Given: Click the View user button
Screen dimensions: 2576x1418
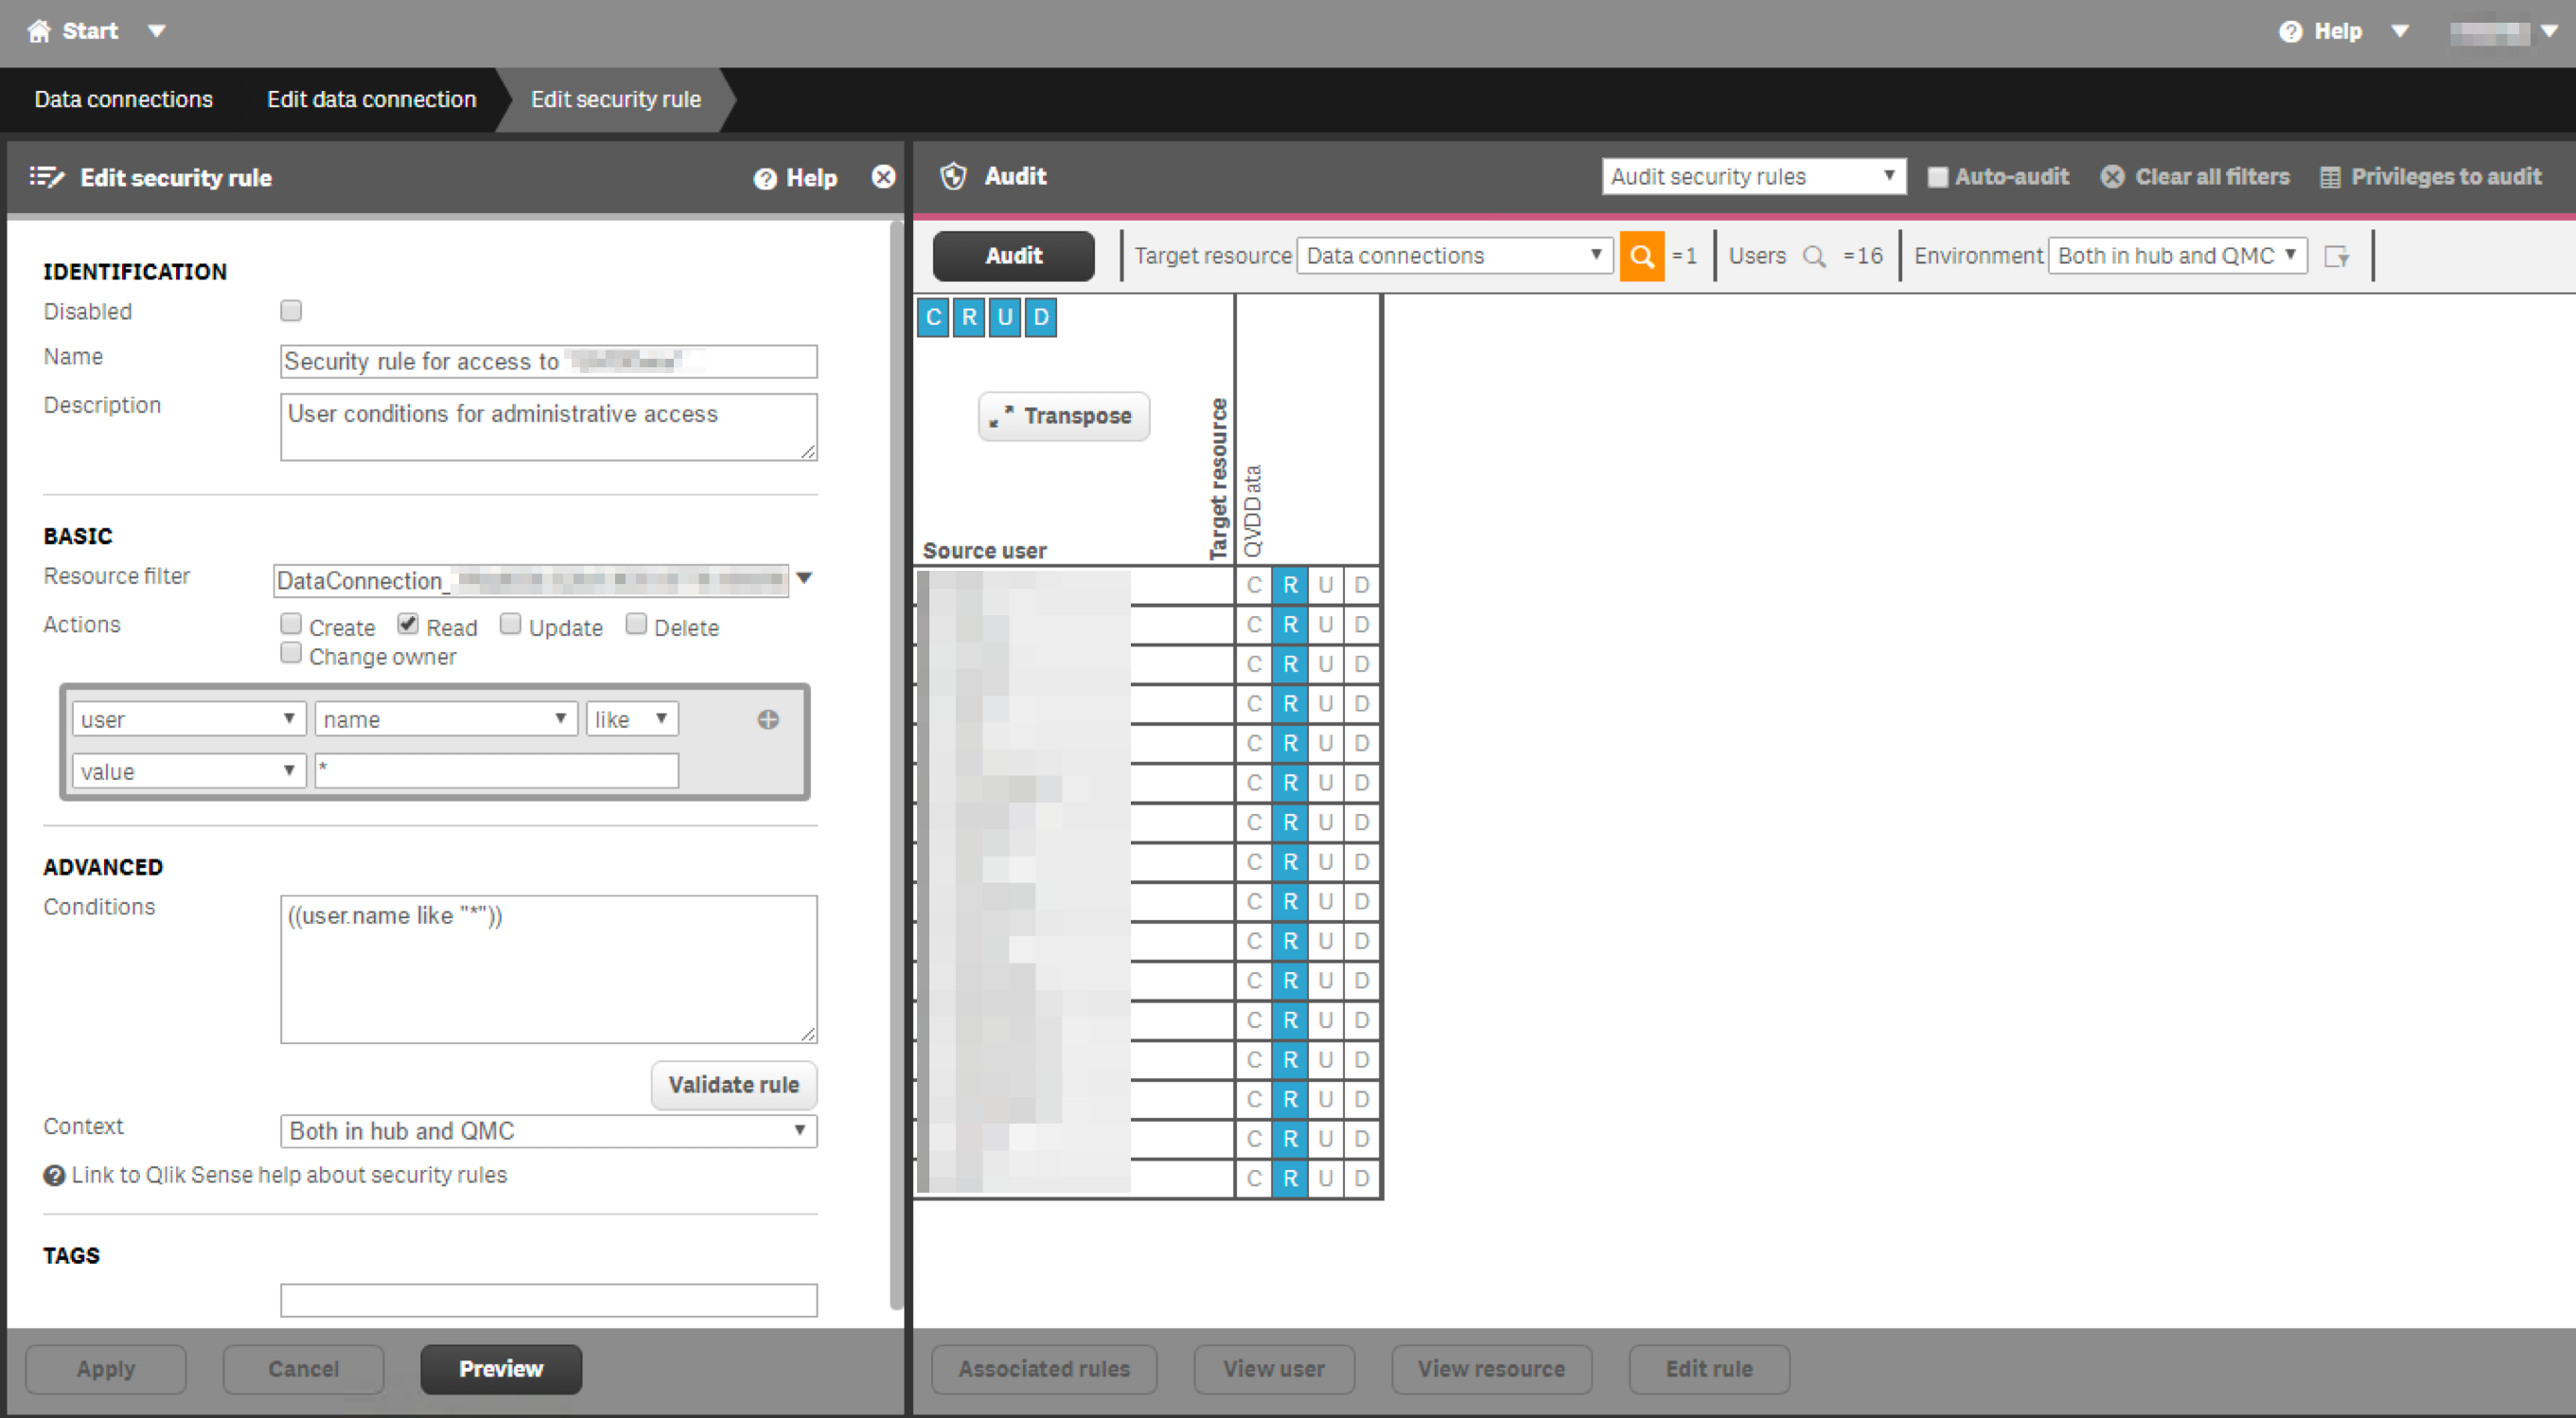Looking at the screenshot, I should (x=1274, y=1369).
